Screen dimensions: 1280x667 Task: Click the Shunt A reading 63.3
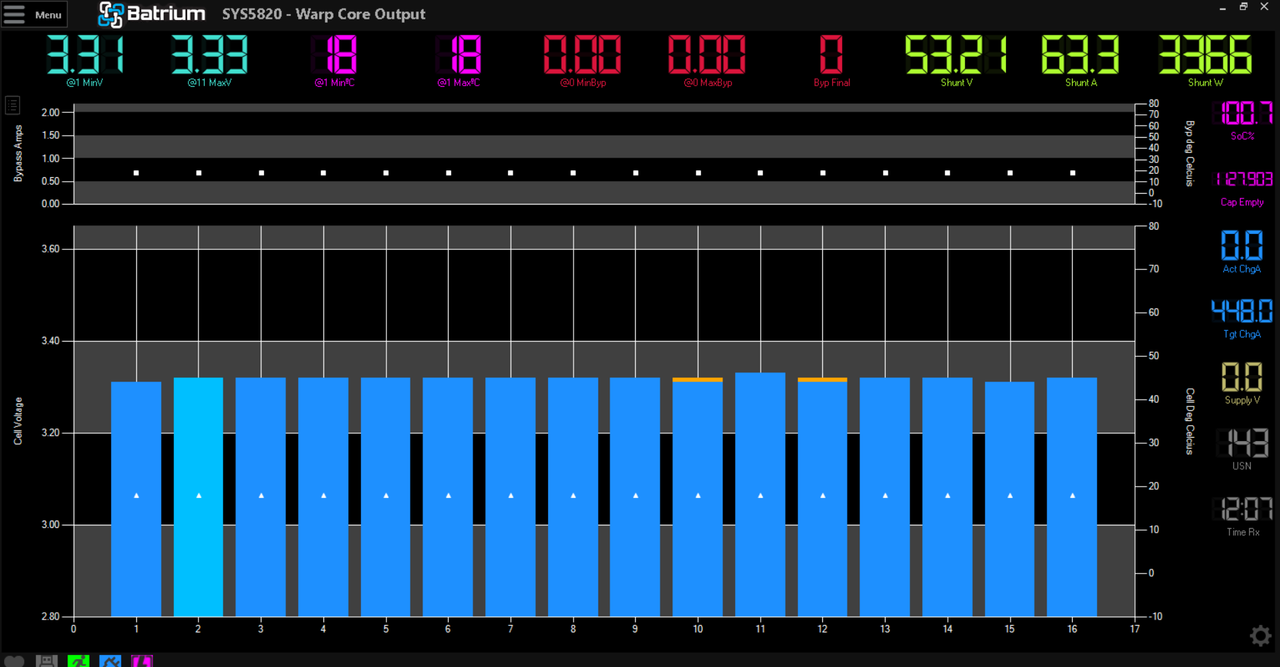1080,55
